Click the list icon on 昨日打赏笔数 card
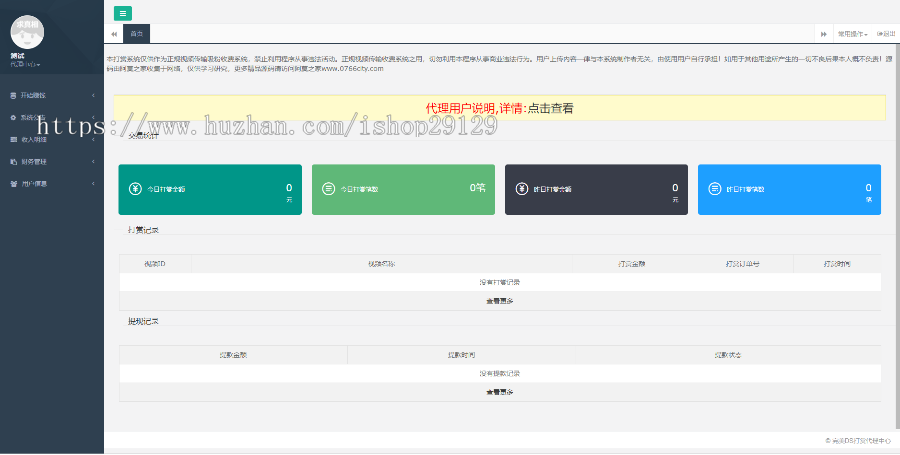 (x=715, y=189)
